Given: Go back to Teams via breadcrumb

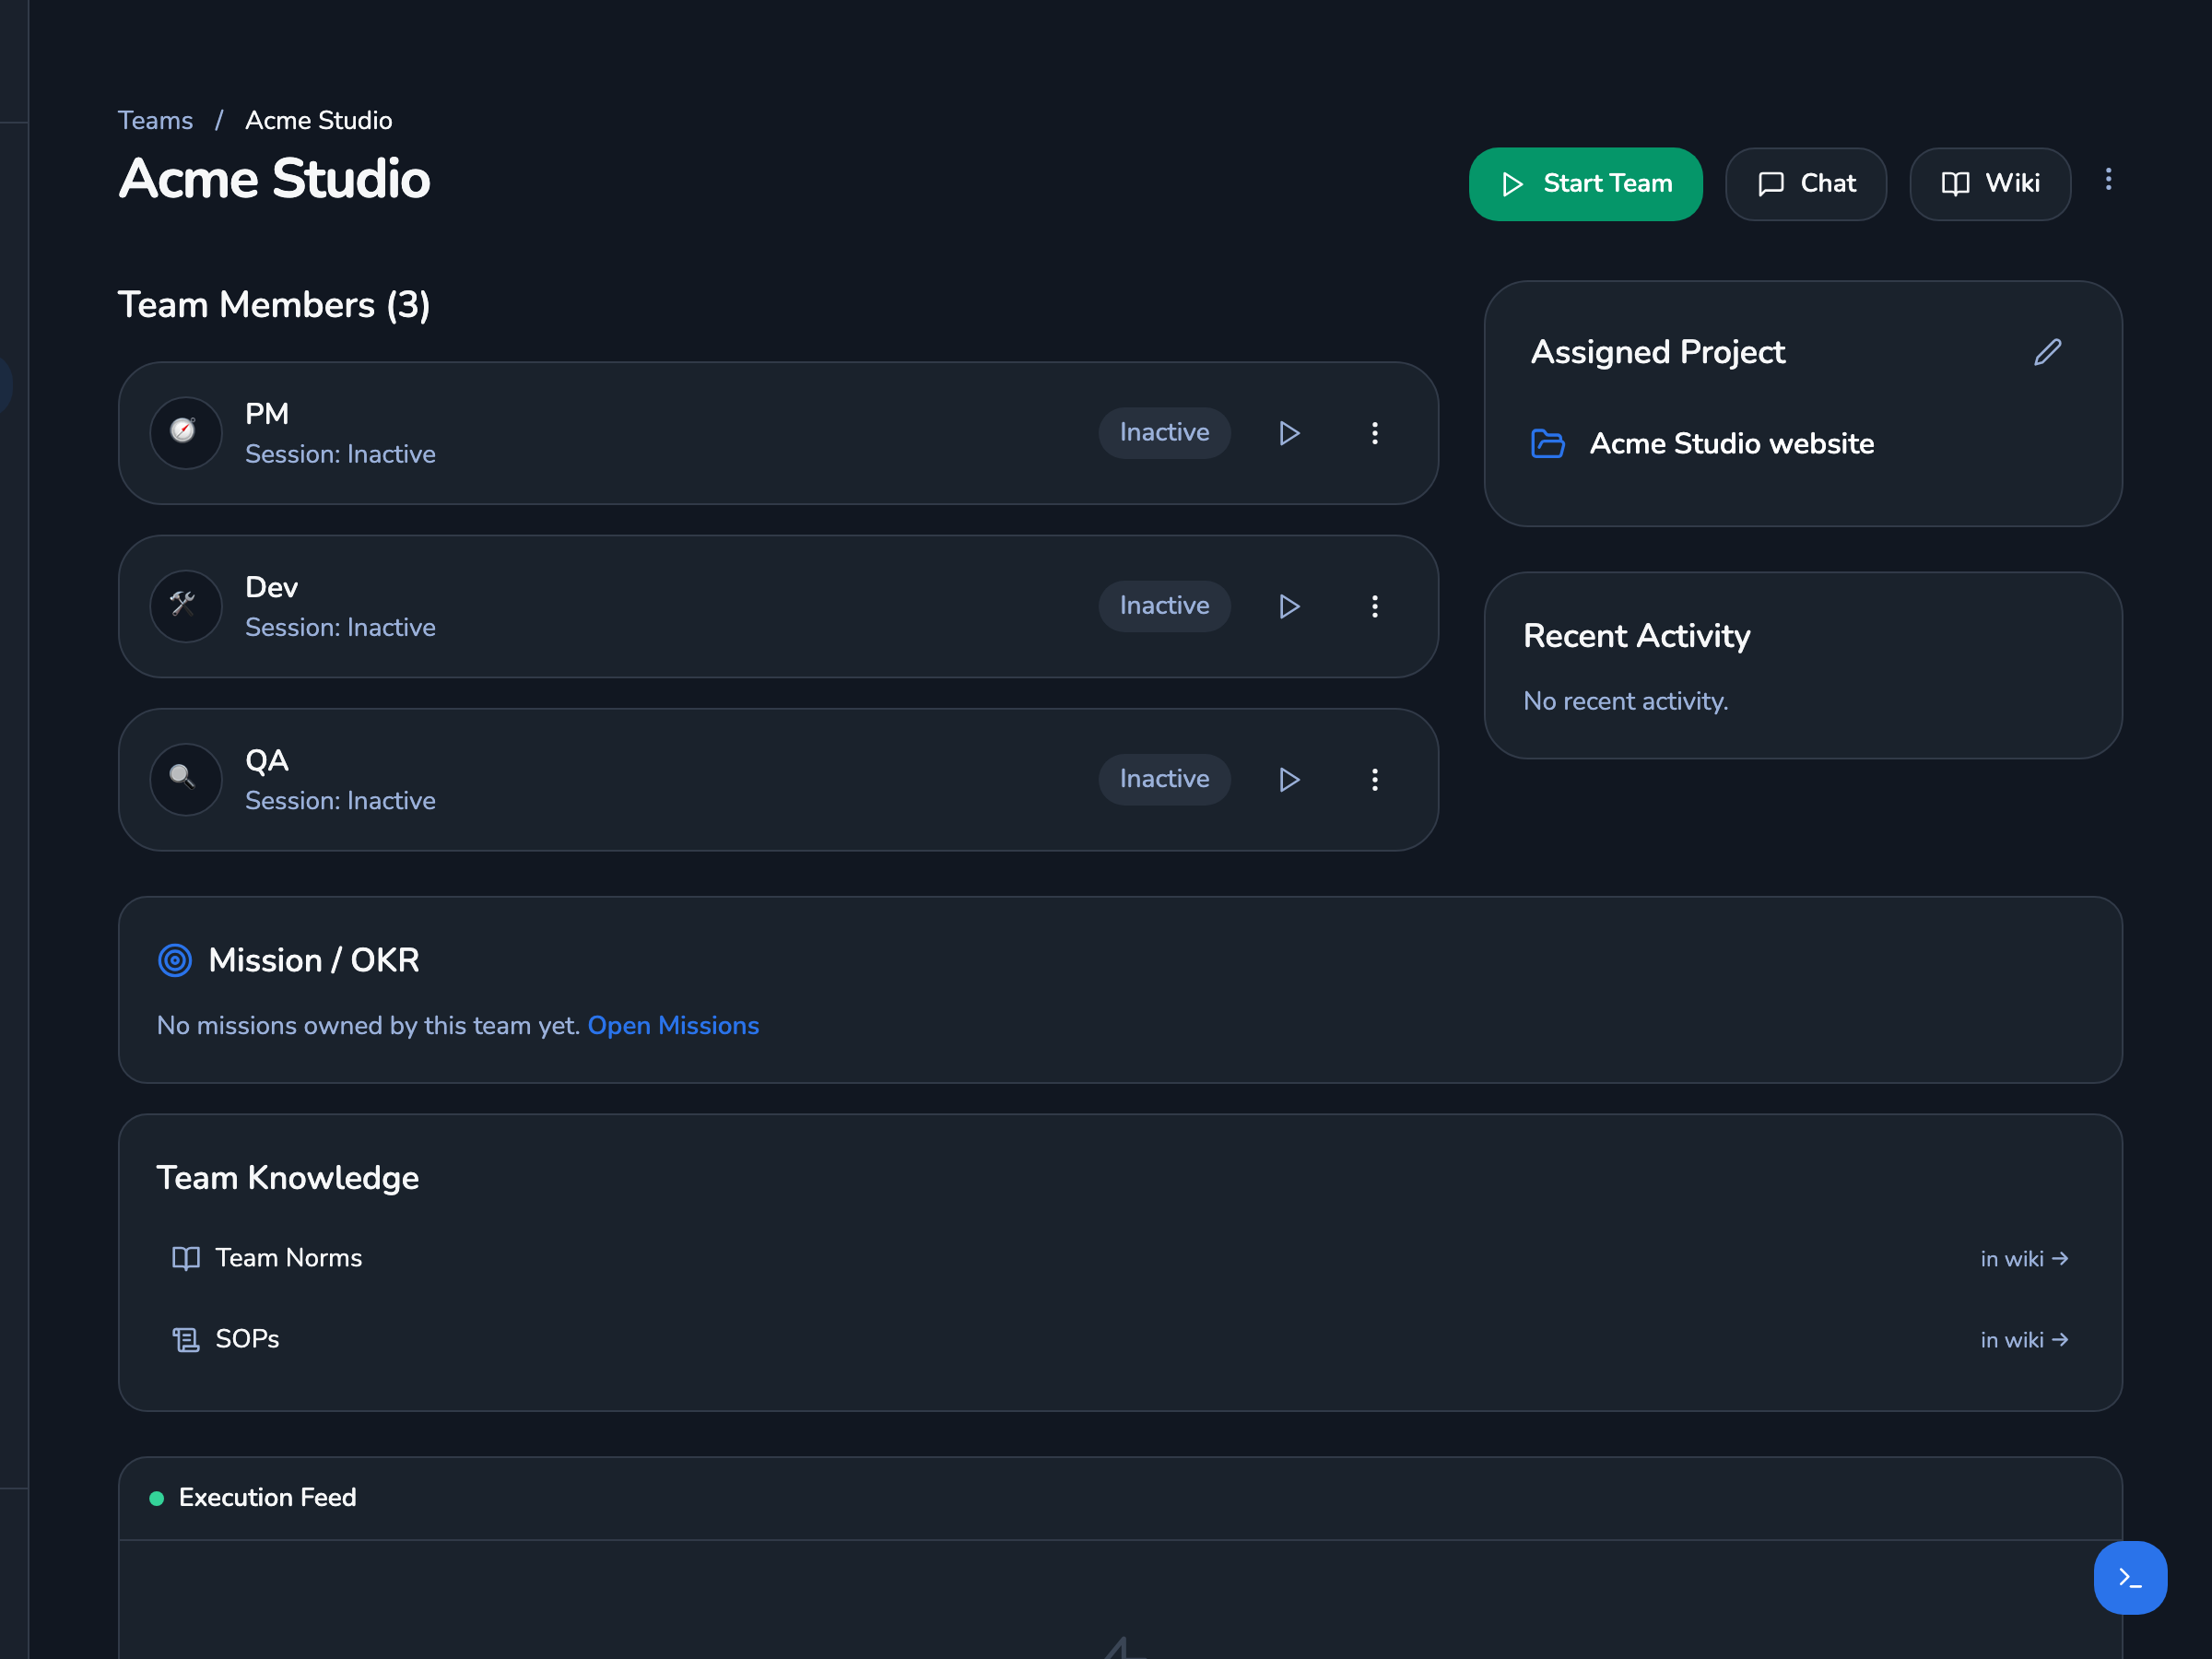Looking at the screenshot, I should 155,120.
